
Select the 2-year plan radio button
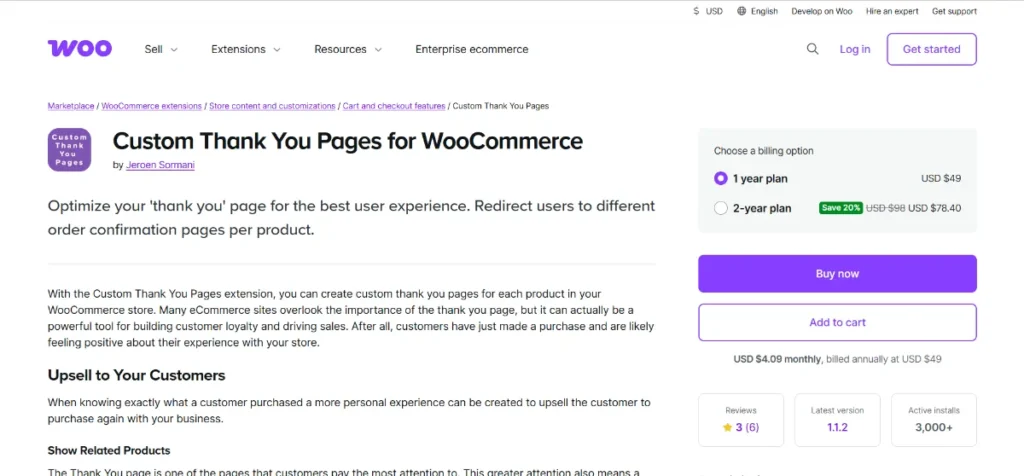click(x=721, y=208)
